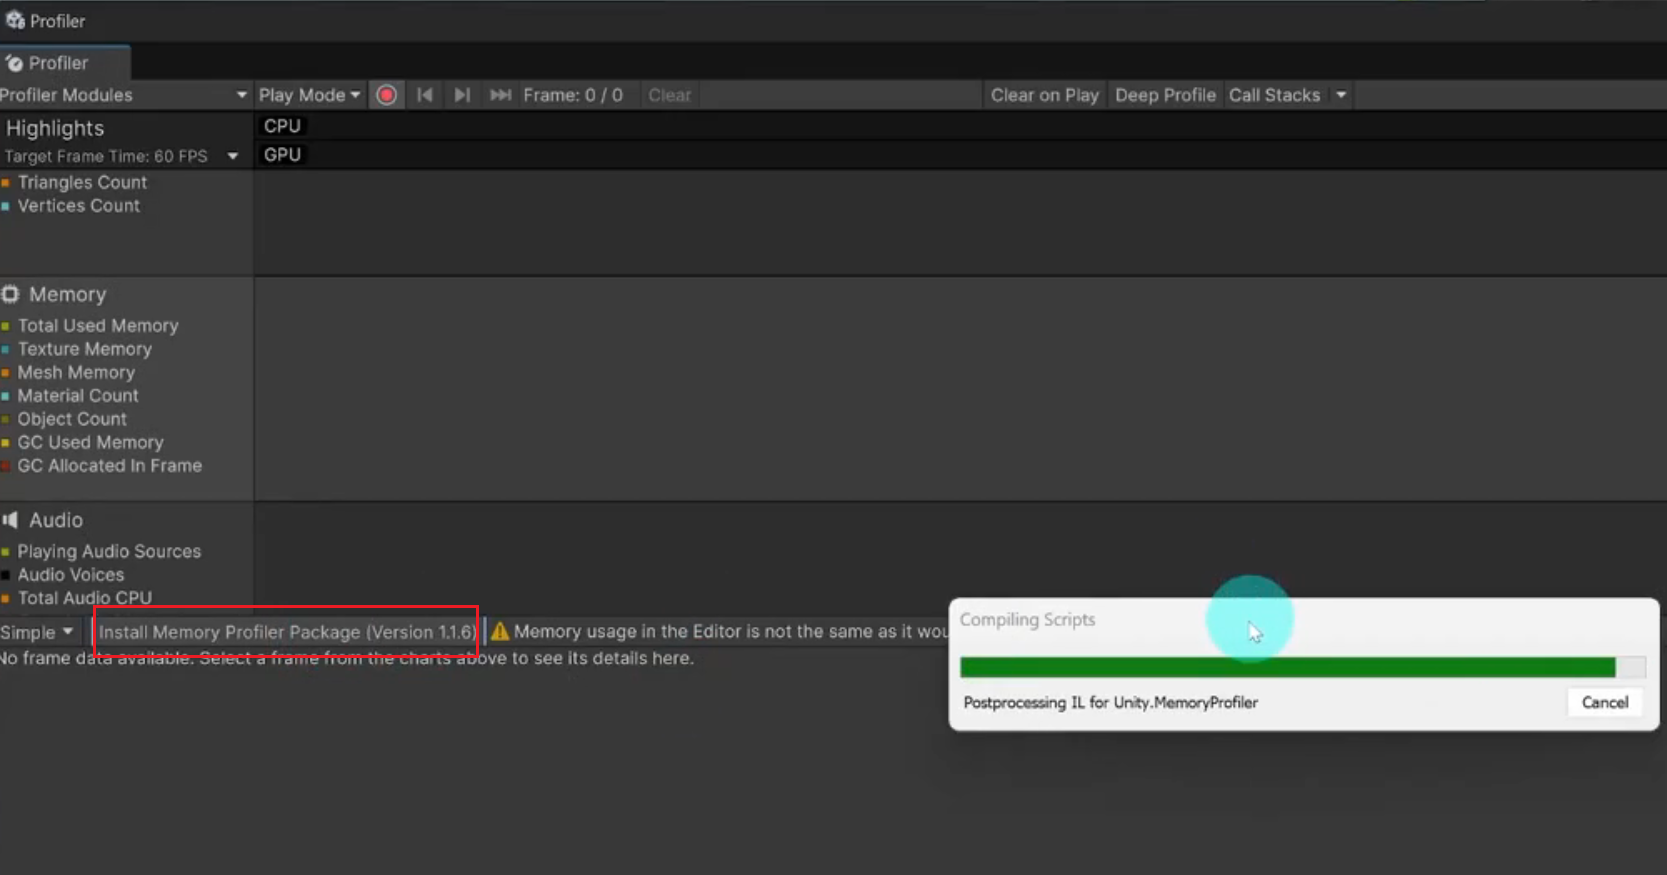Step to next frame
Image resolution: width=1667 pixels, height=875 pixels.
462,95
